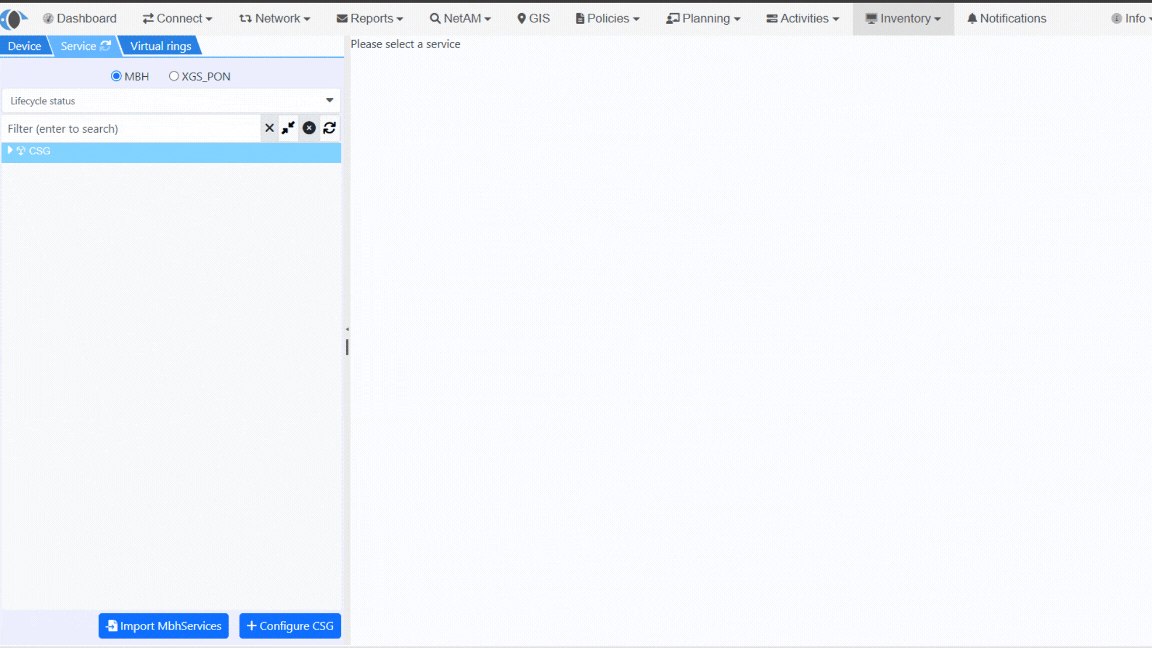The width and height of the screenshot is (1152, 648).
Task: Switch to the Device tab
Action: pos(24,46)
